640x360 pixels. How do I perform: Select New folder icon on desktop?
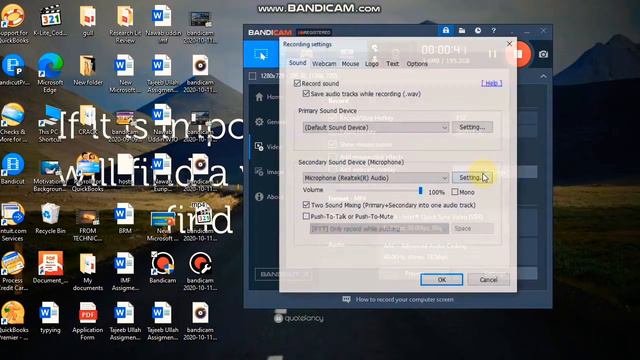tap(88, 70)
